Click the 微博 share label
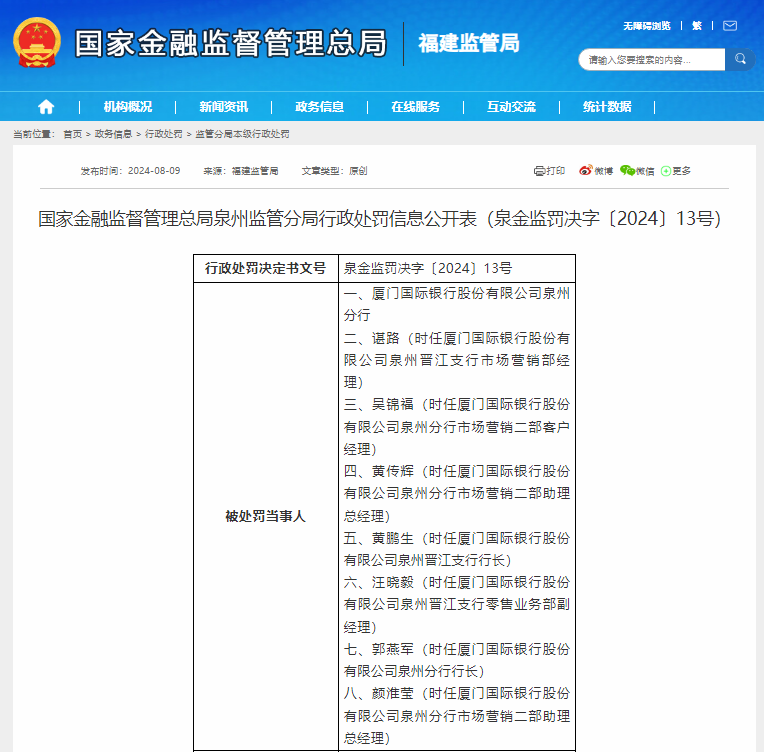The width and height of the screenshot is (764, 752). coord(604,171)
